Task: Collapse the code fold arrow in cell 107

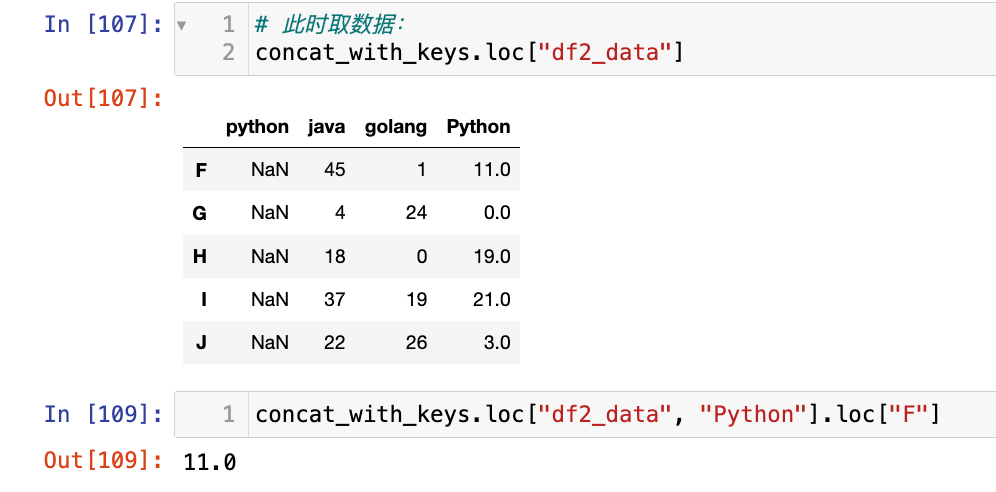Action: pos(180,25)
